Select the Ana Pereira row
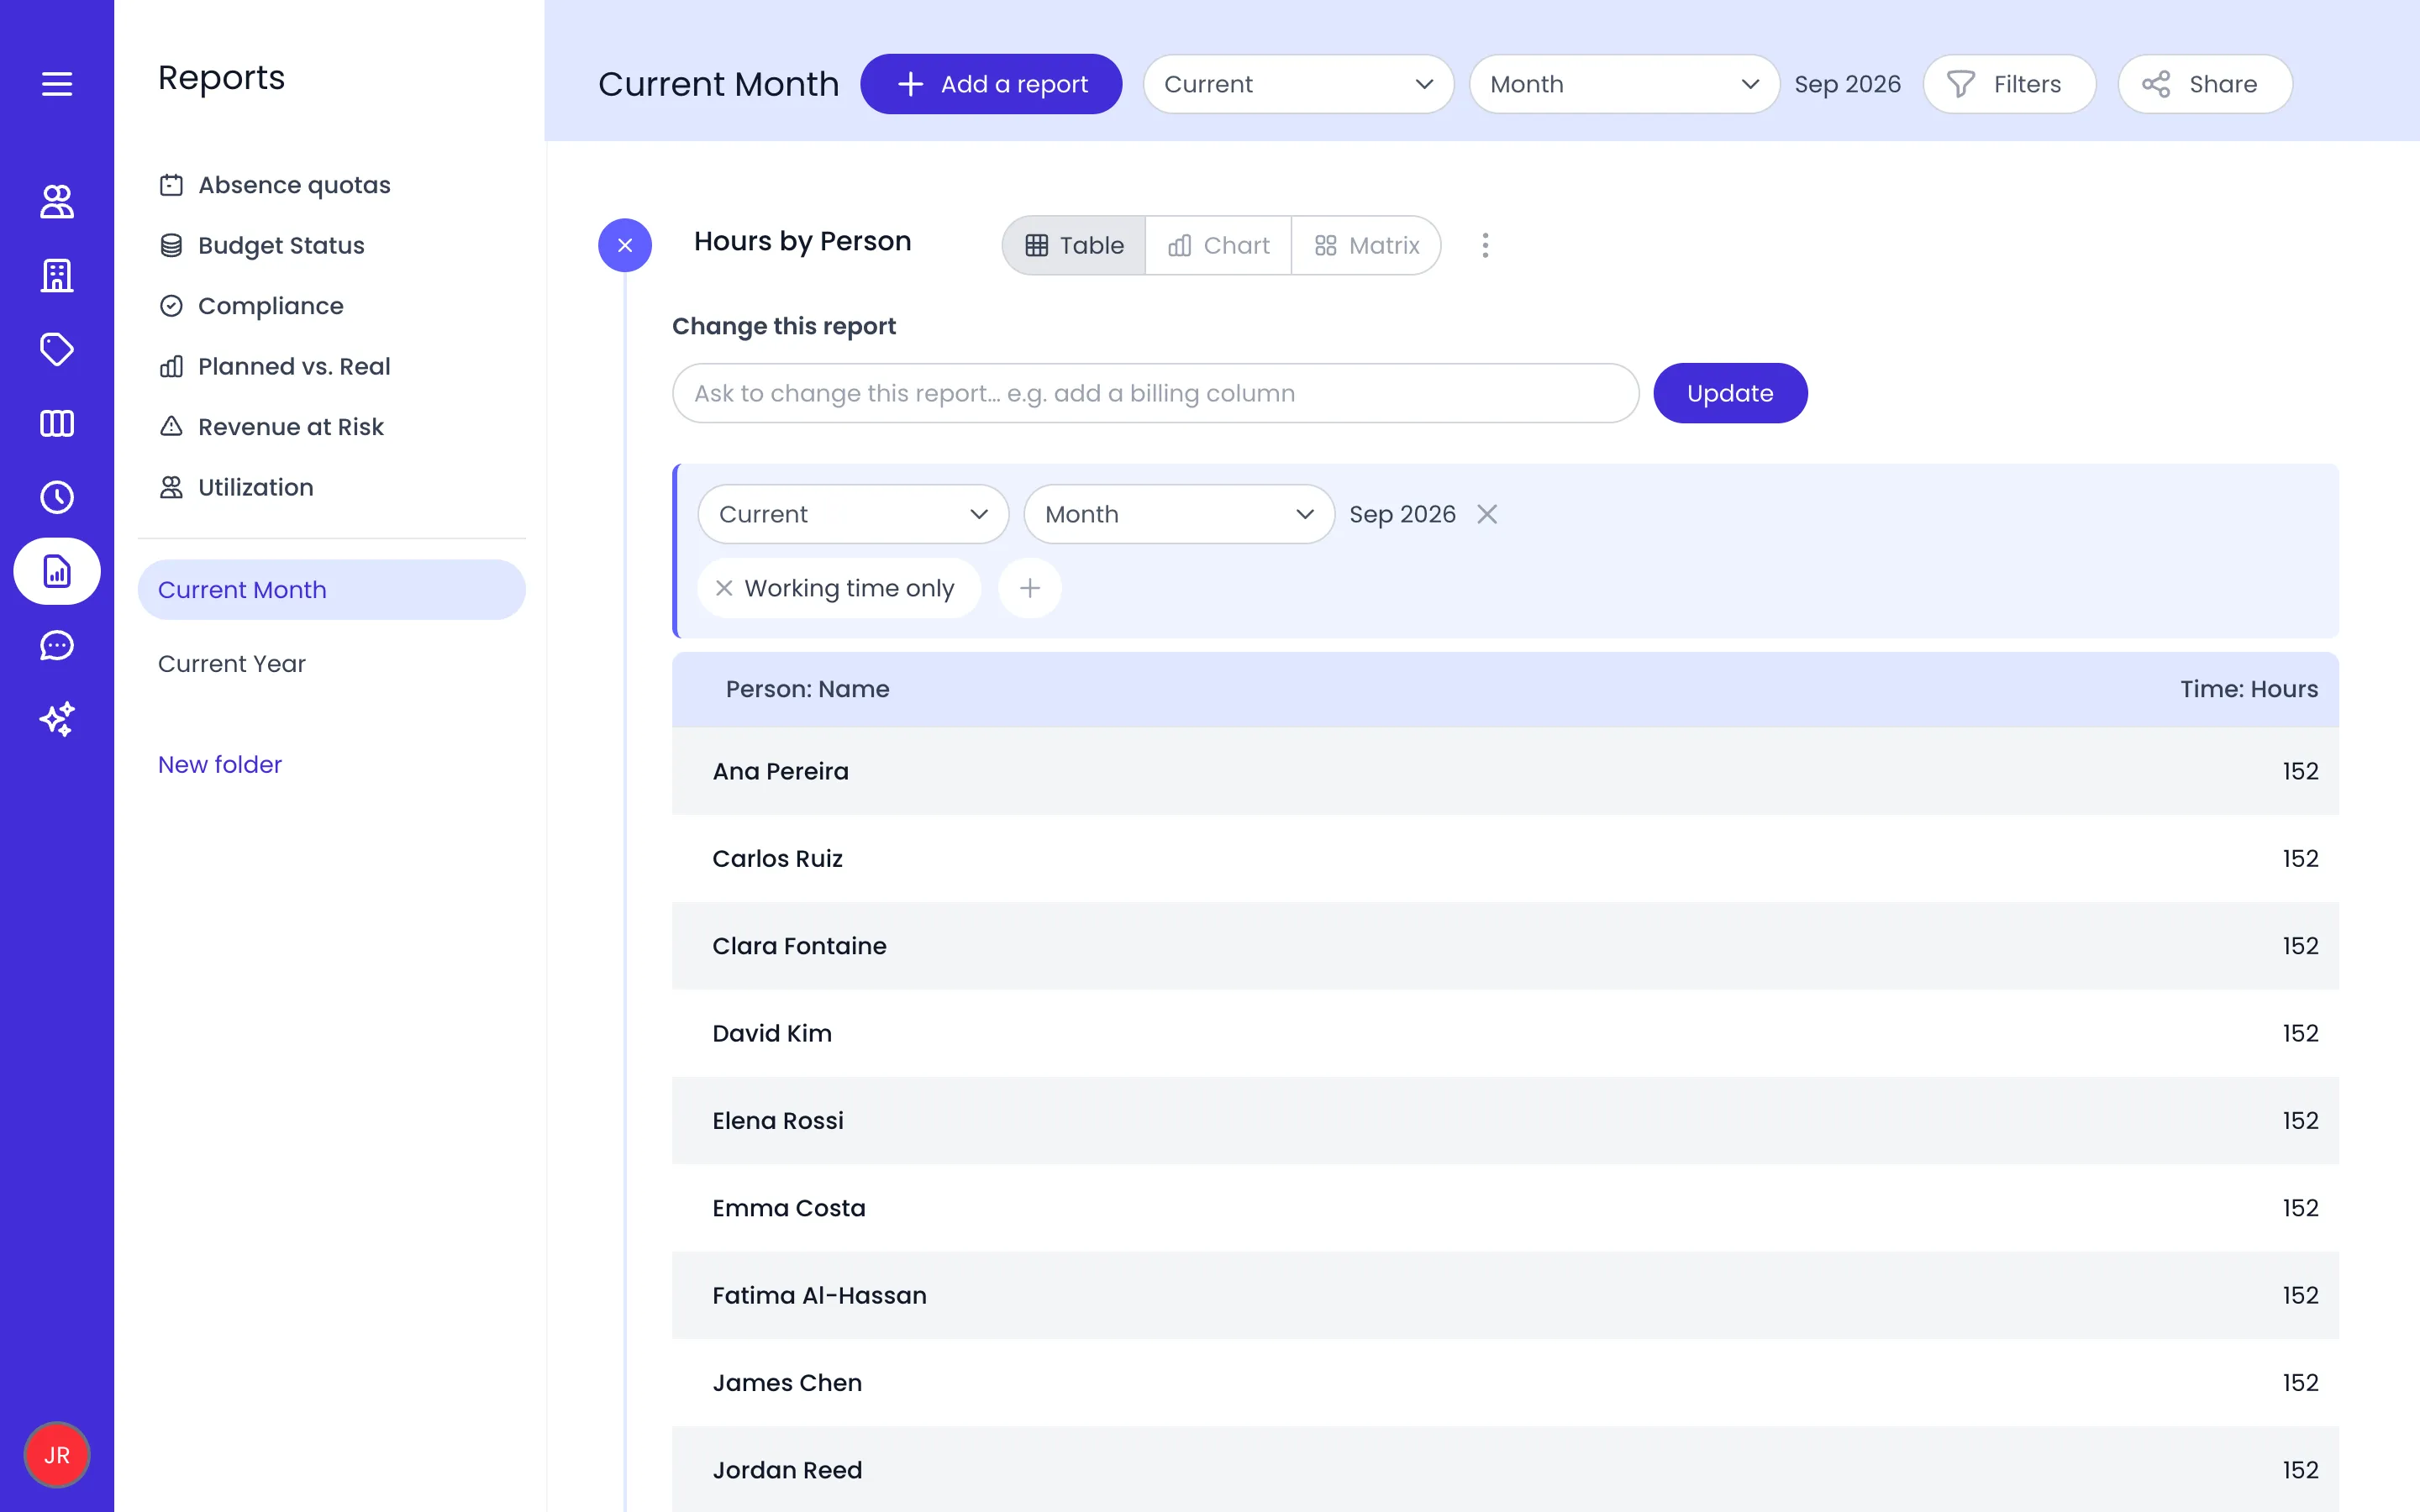 click(1505, 771)
